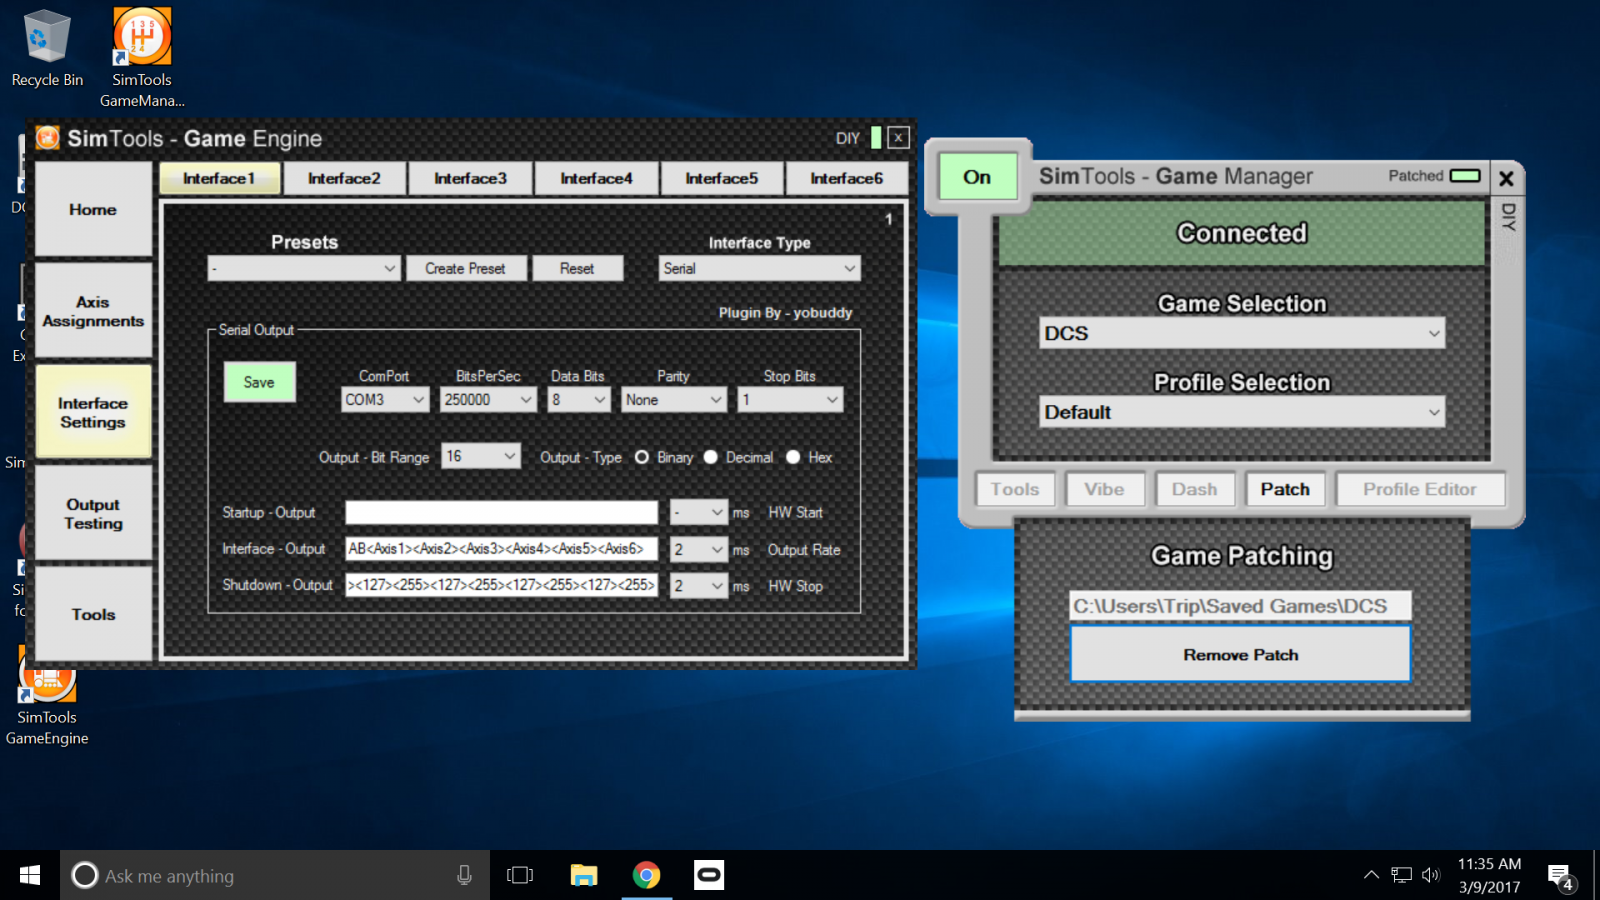The width and height of the screenshot is (1600, 900).
Task: Open the Profile Editor tab
Action: [1419, 489]
